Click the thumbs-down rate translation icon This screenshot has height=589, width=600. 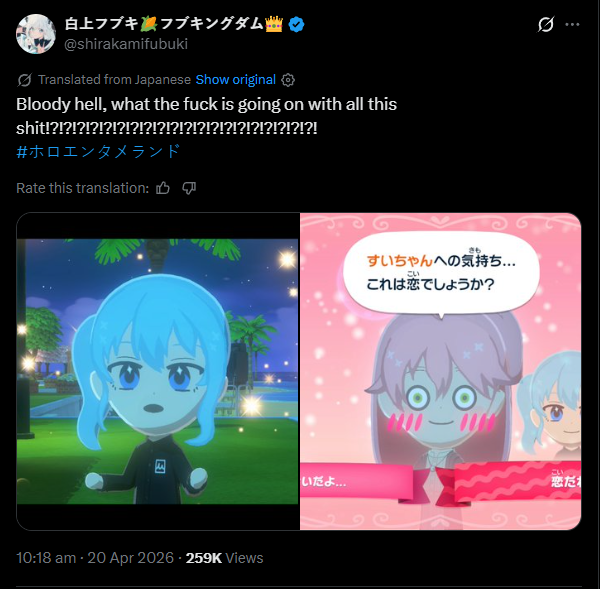[189, 188]
